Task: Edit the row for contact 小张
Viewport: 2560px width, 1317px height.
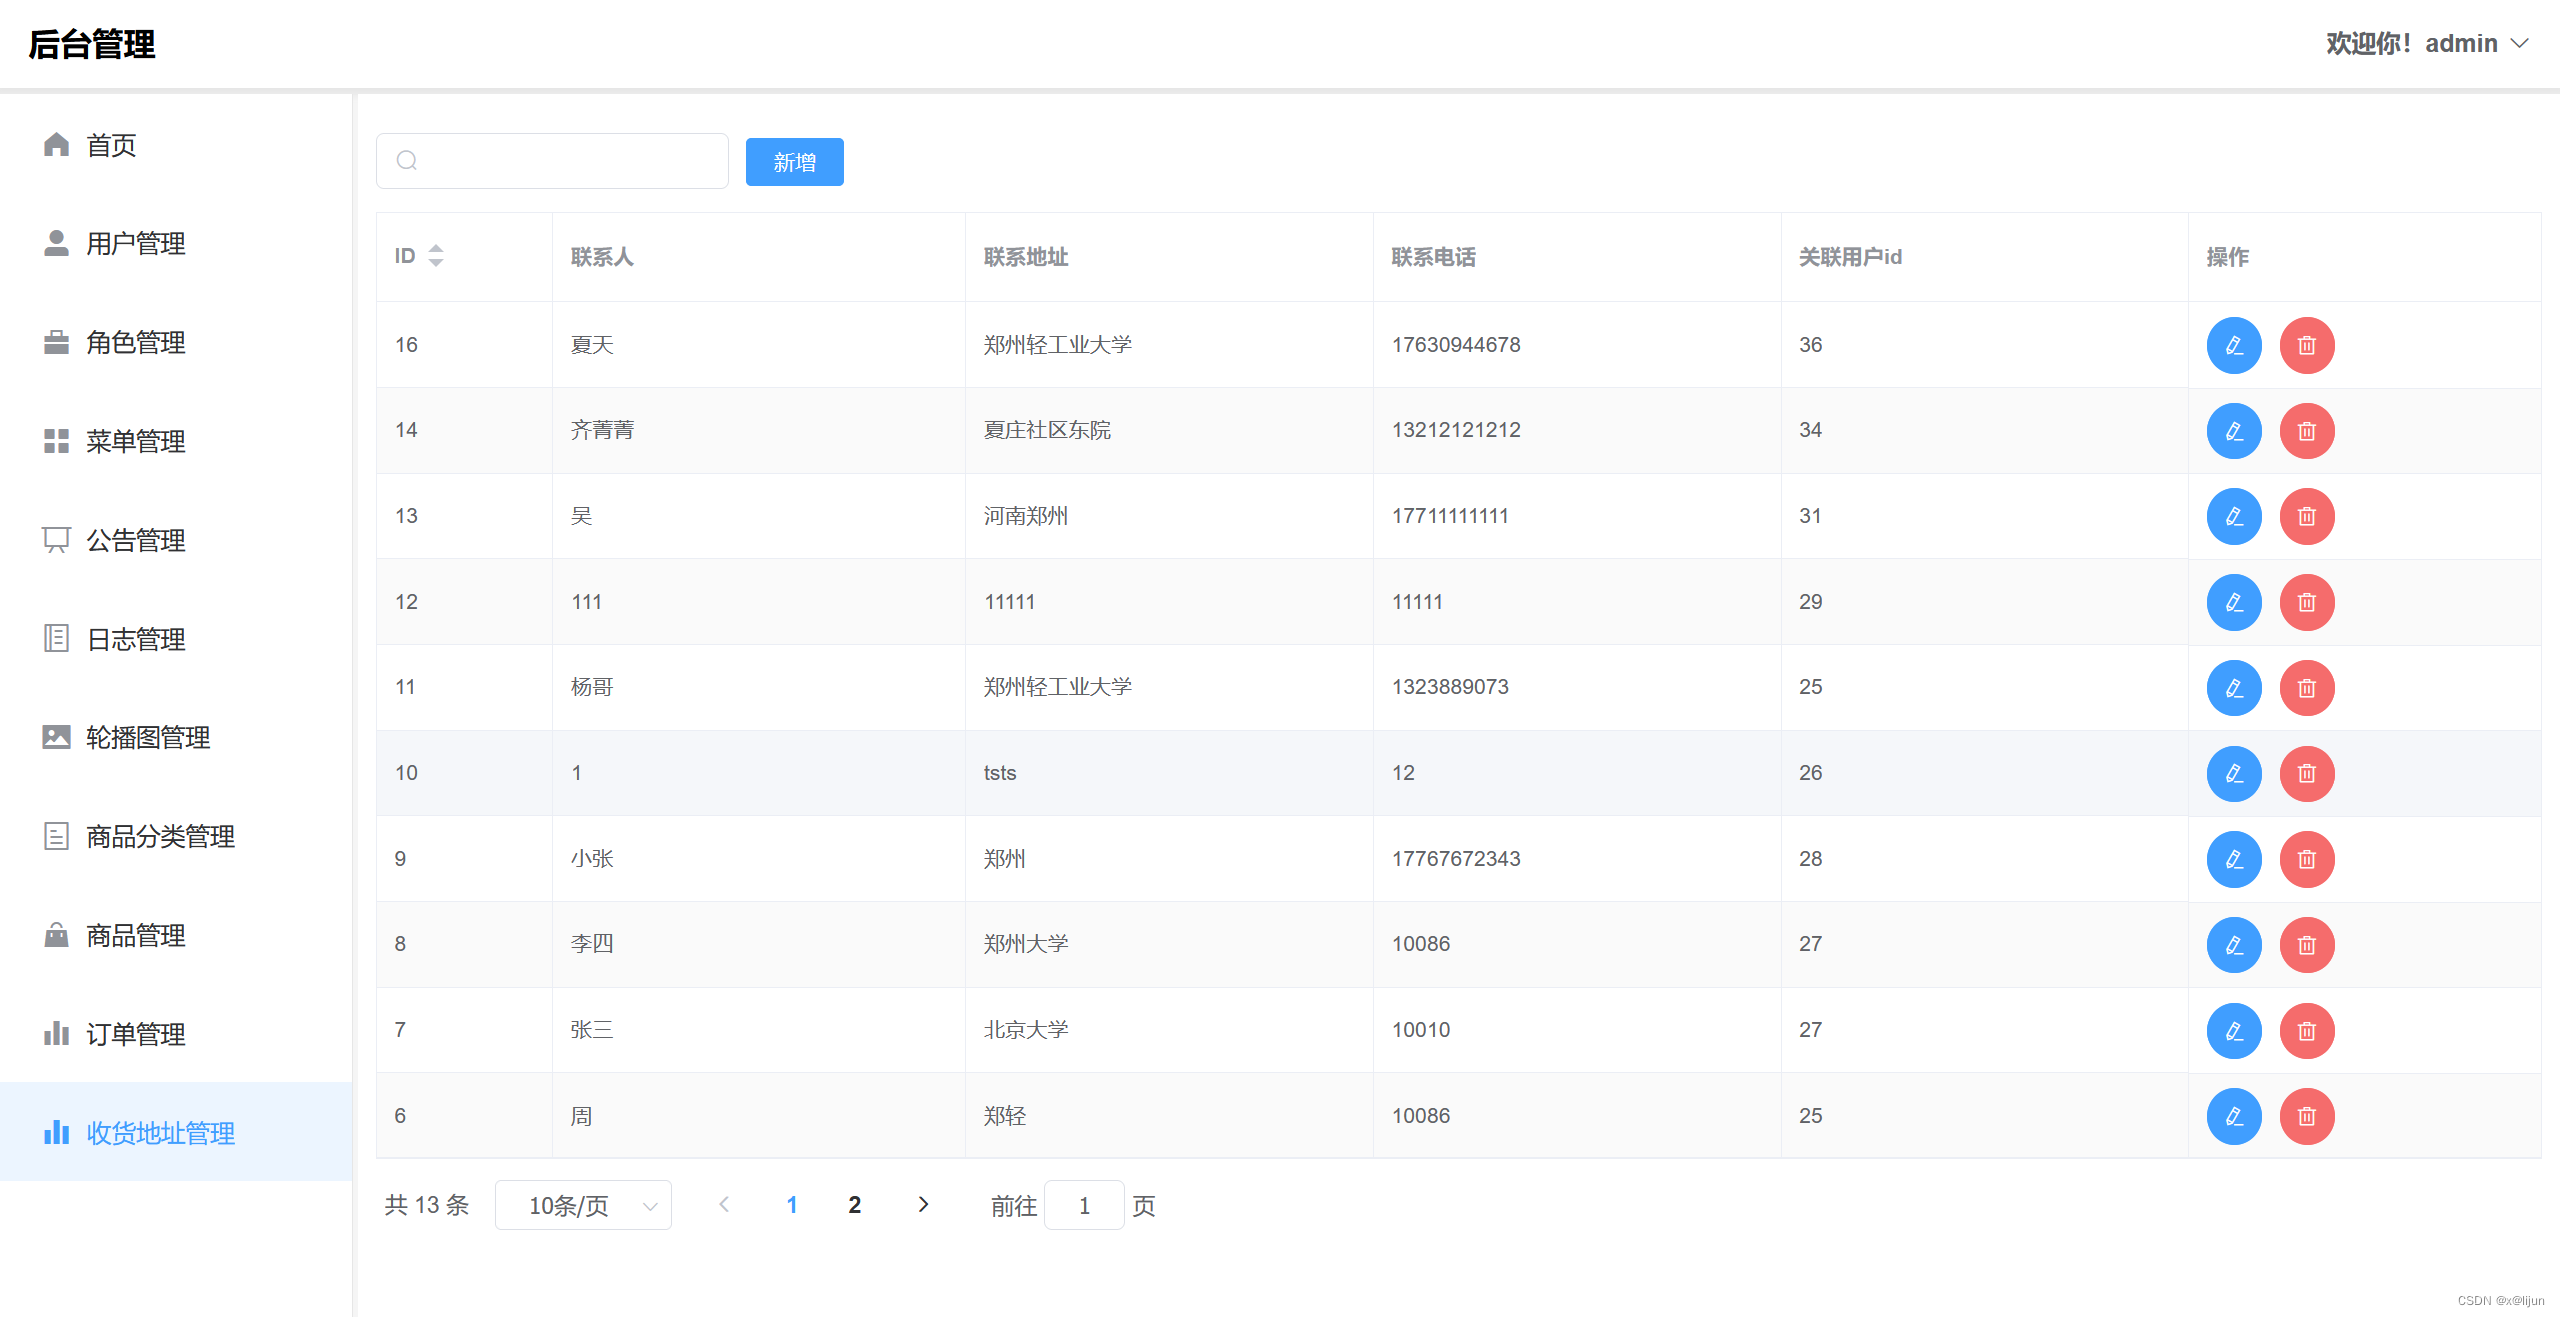Action: point(2234,859)
